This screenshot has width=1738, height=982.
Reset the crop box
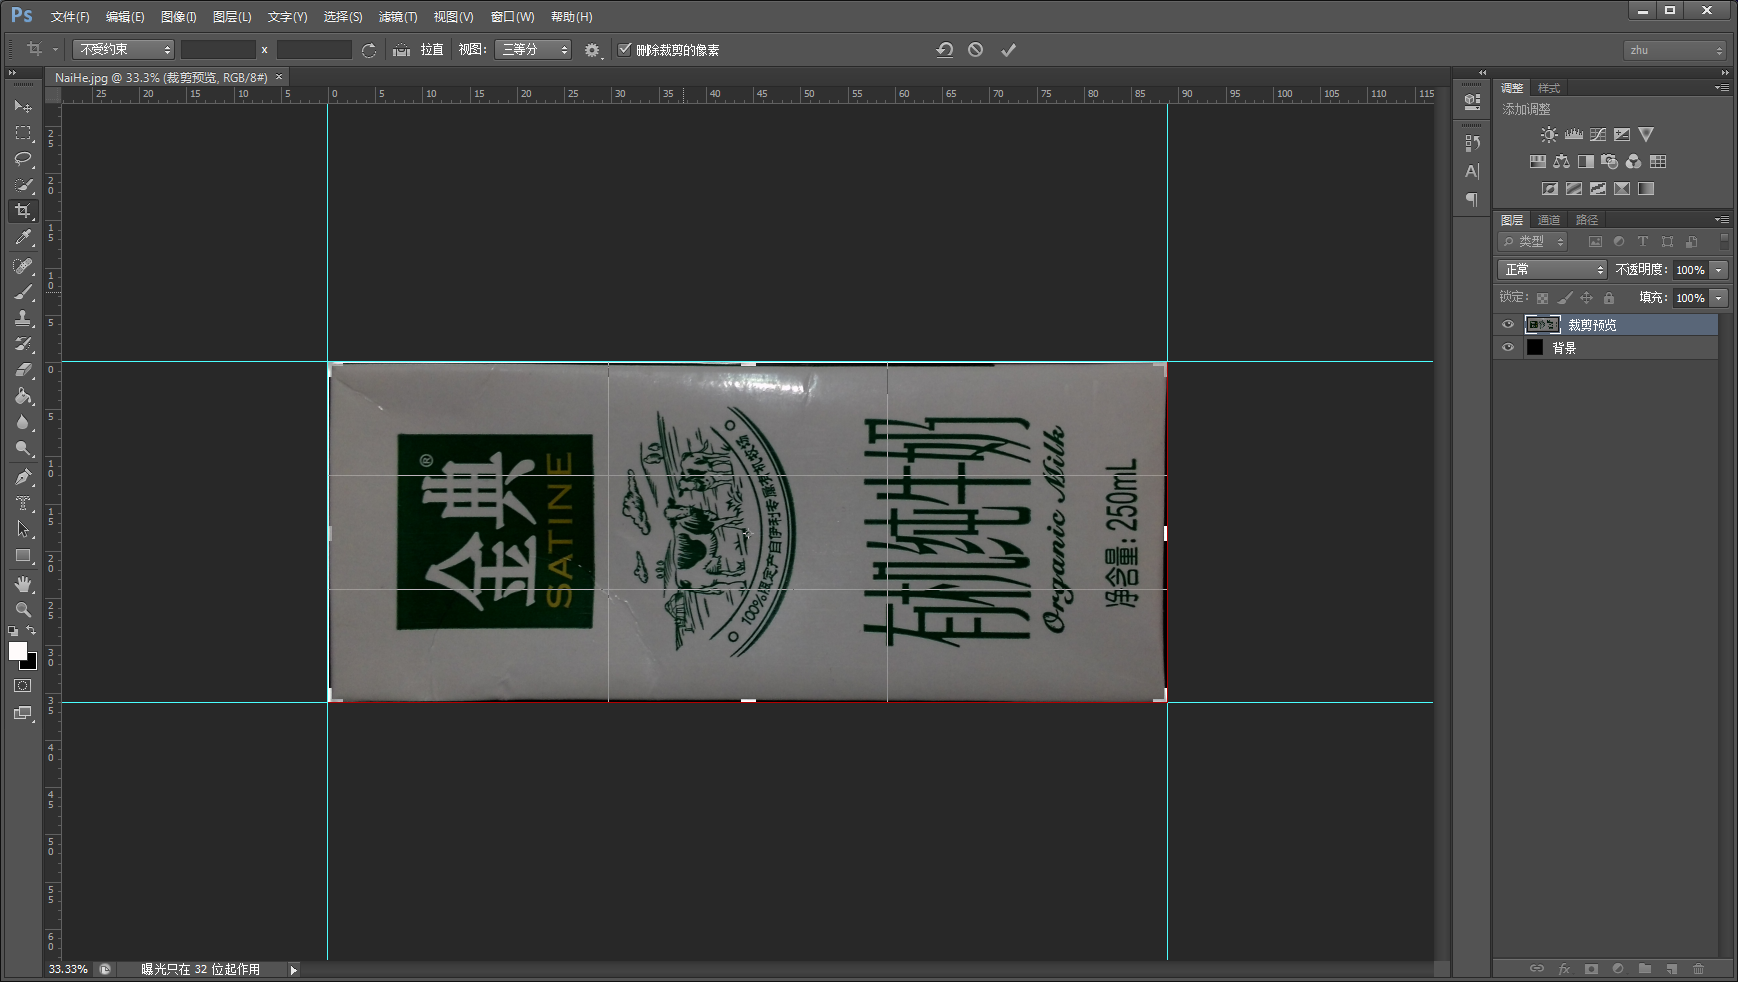(944, 50)
